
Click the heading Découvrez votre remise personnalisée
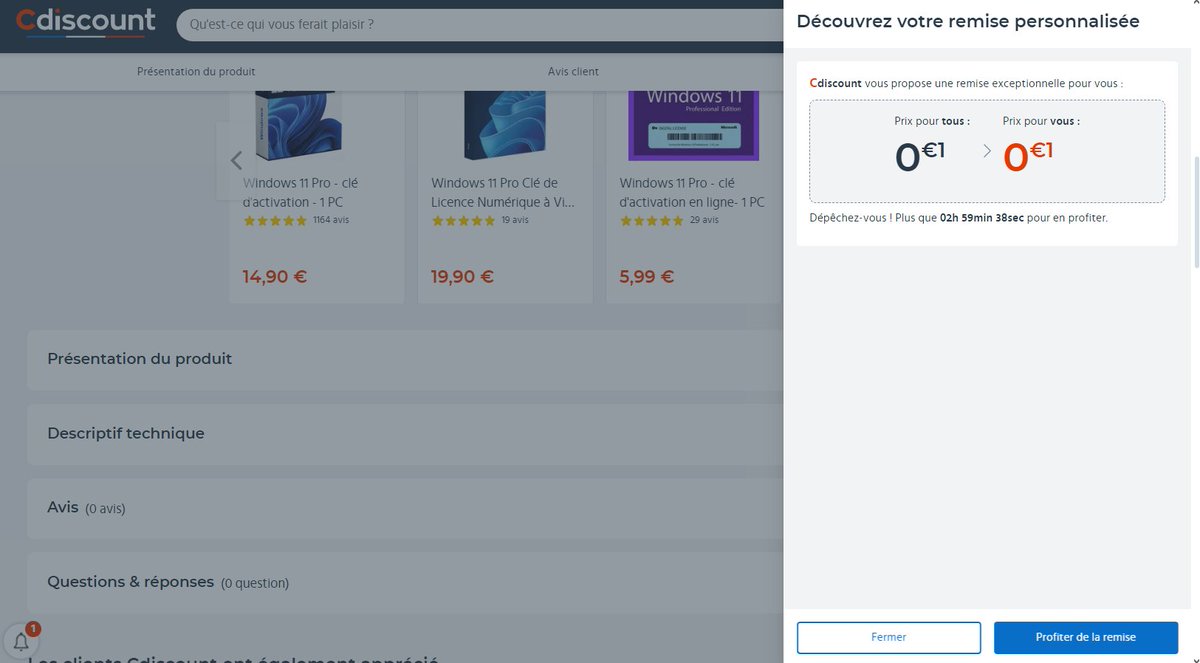(968, 21)
